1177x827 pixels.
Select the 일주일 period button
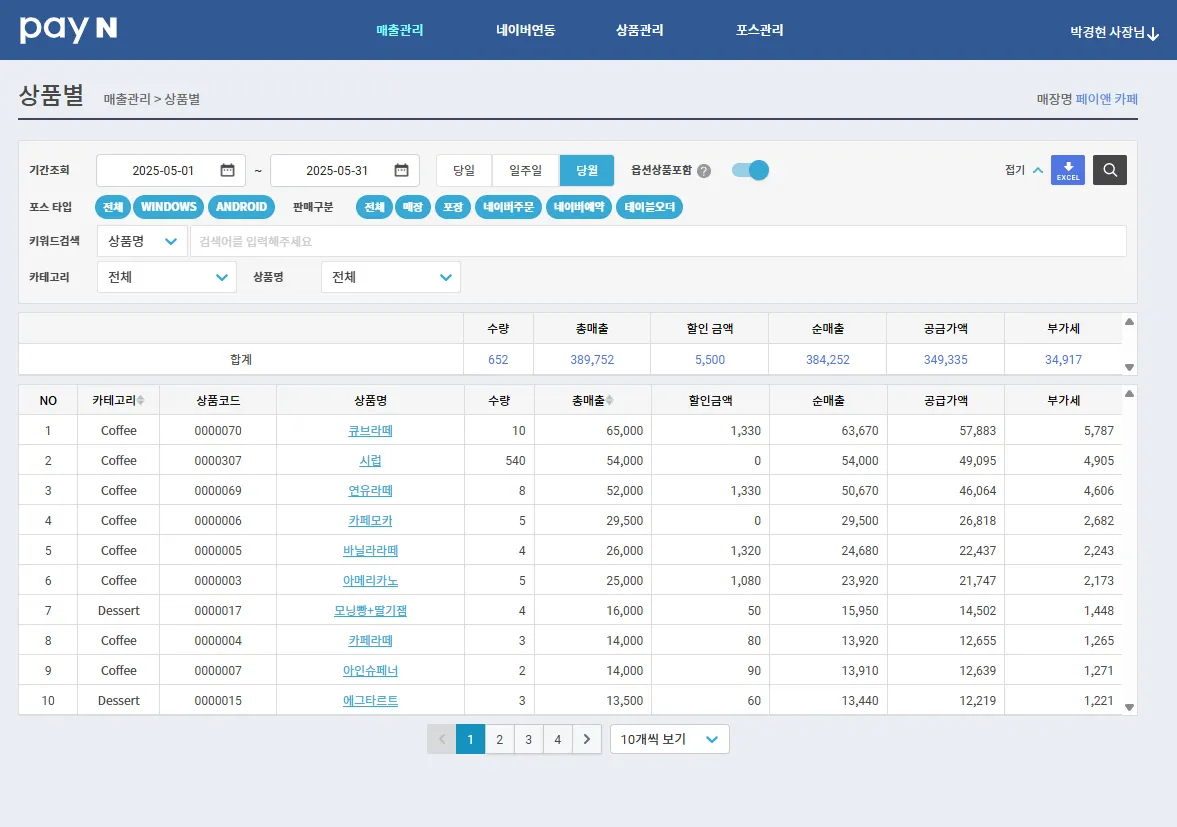tap(525, 170)
